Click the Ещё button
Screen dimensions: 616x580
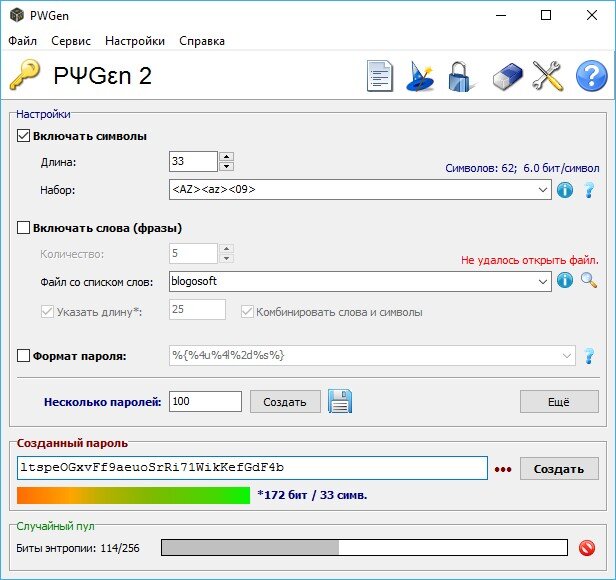pyautogui.click(x=559, y=402)
